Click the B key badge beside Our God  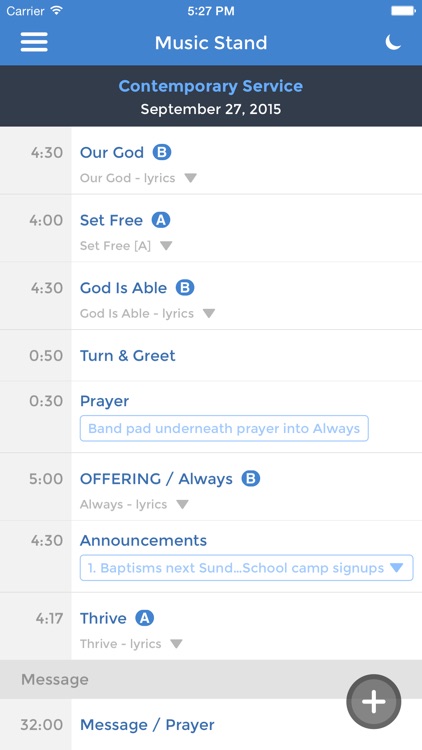[162, 153]
